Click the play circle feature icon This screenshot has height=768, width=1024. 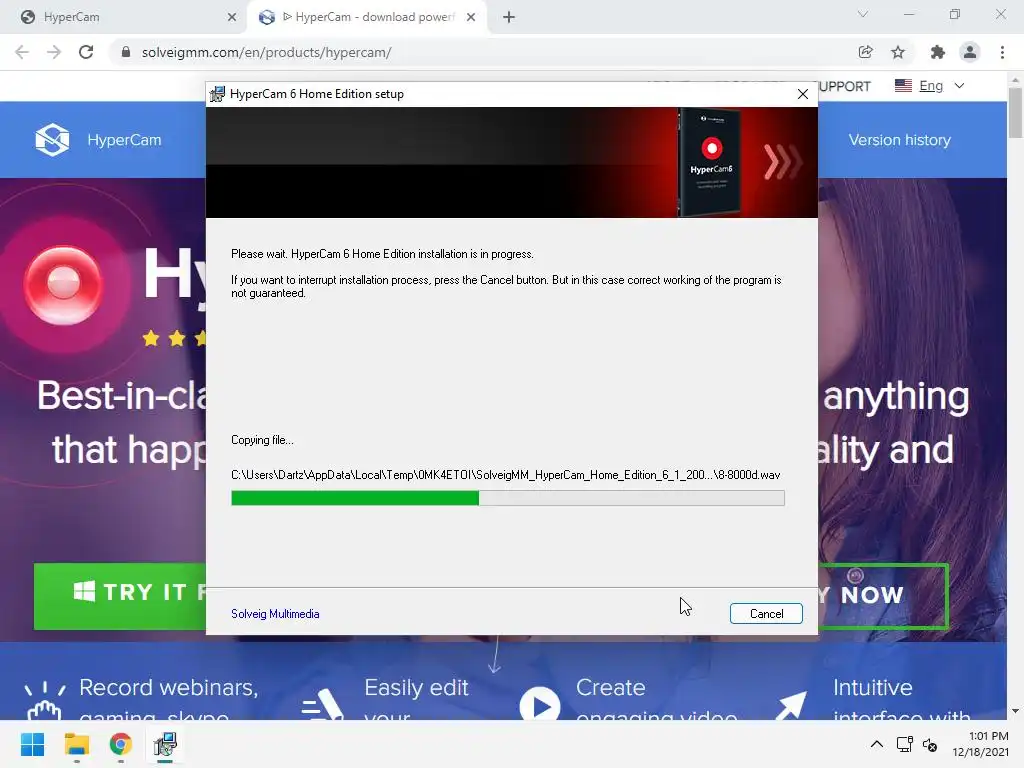tap(539, 704)
